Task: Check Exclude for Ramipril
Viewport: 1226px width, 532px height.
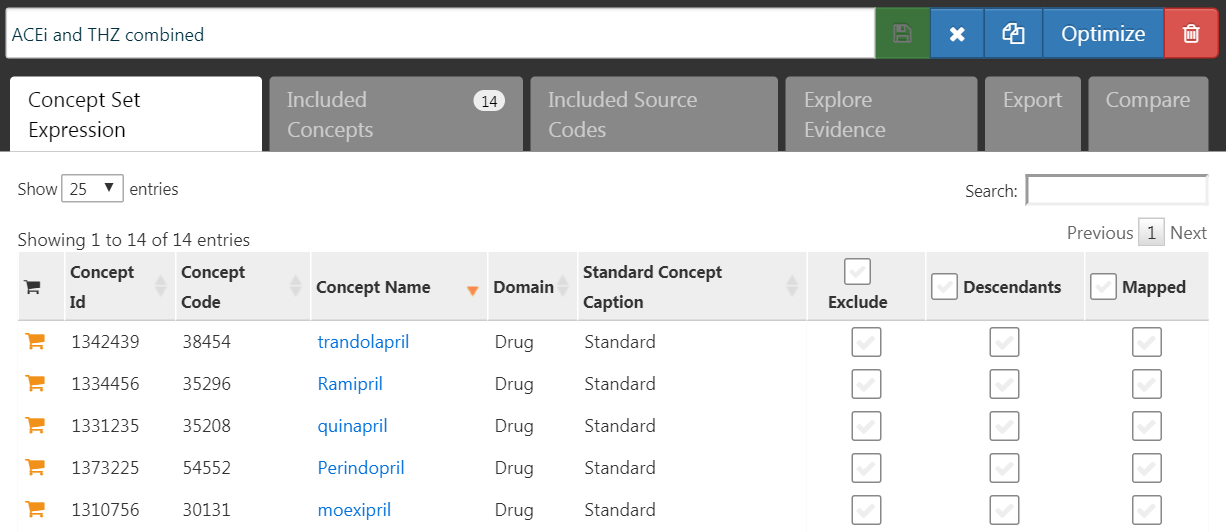Action: pyautogui.click(x=866, y=384)
